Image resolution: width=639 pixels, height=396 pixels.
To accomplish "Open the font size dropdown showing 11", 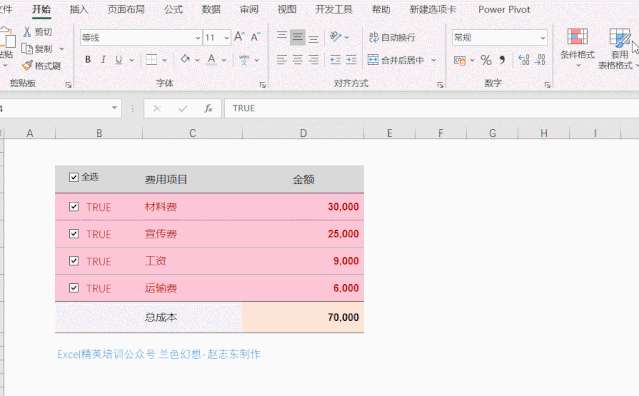I will pyautogui.click(x=226, y=38).
